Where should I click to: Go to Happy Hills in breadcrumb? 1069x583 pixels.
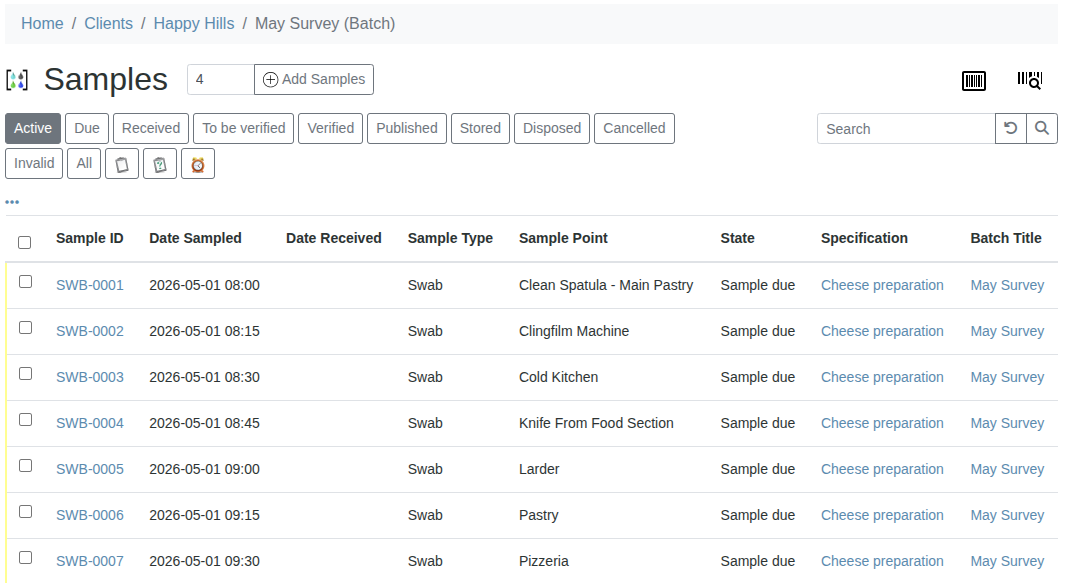(x=194, y=23)
